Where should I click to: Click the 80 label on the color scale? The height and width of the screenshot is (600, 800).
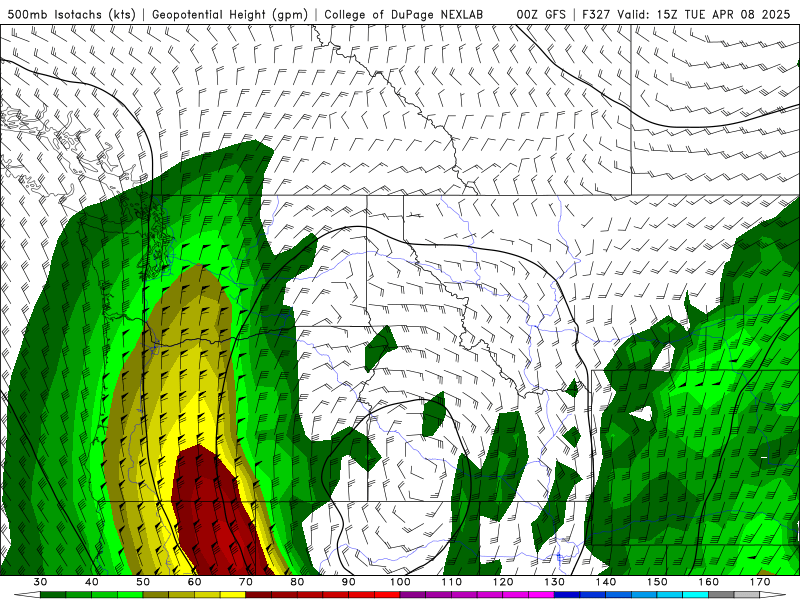pos(297,582)
